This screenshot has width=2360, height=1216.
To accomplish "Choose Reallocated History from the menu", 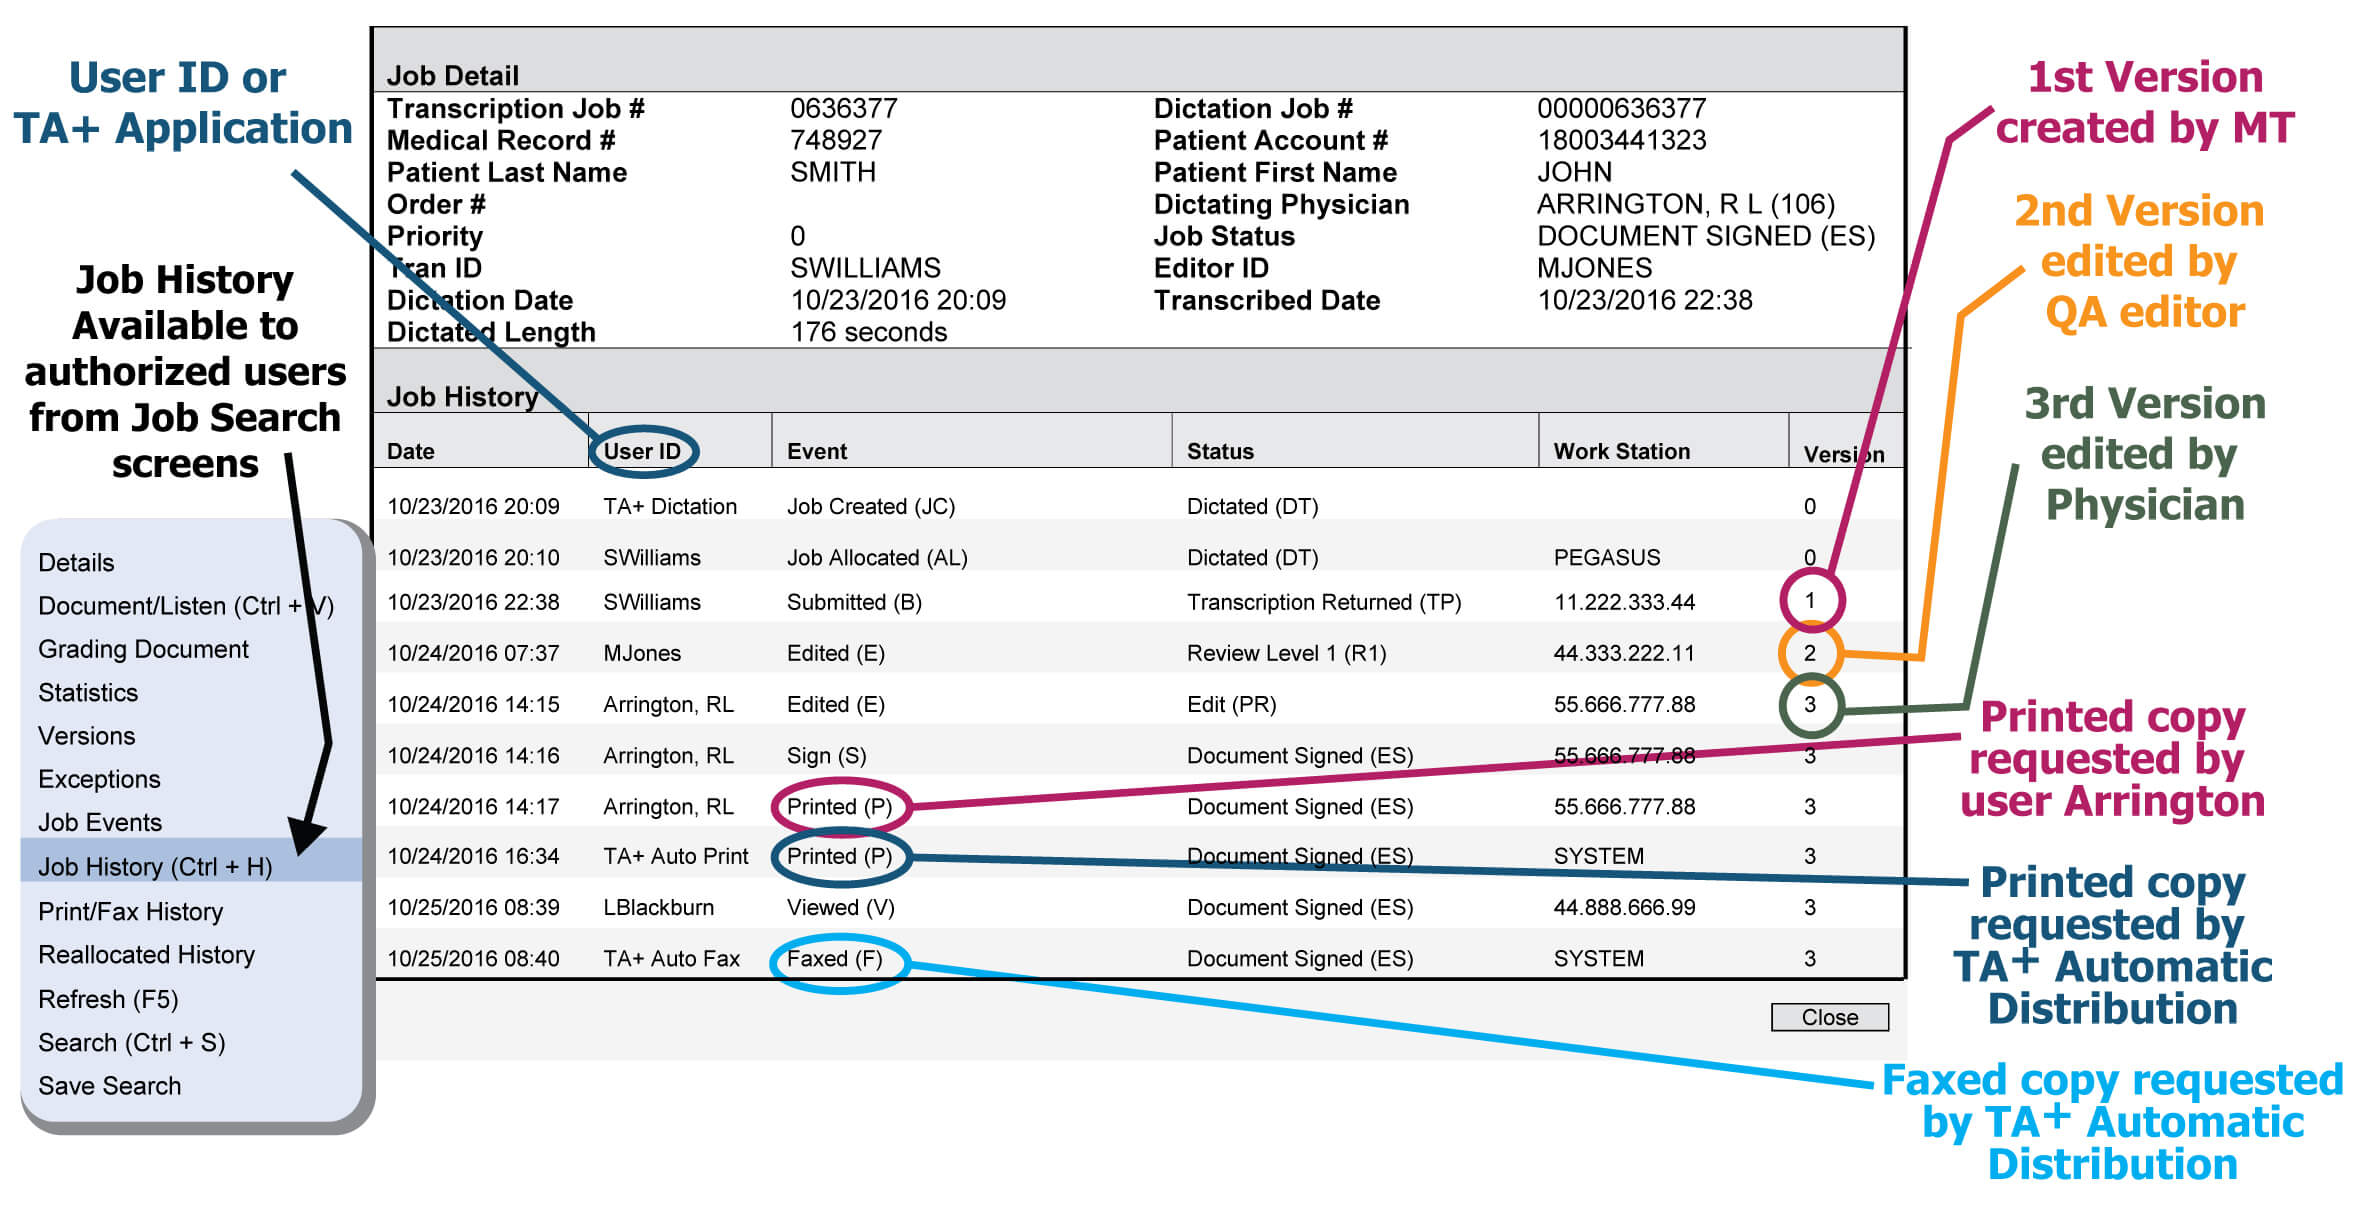I will point(146,955).
